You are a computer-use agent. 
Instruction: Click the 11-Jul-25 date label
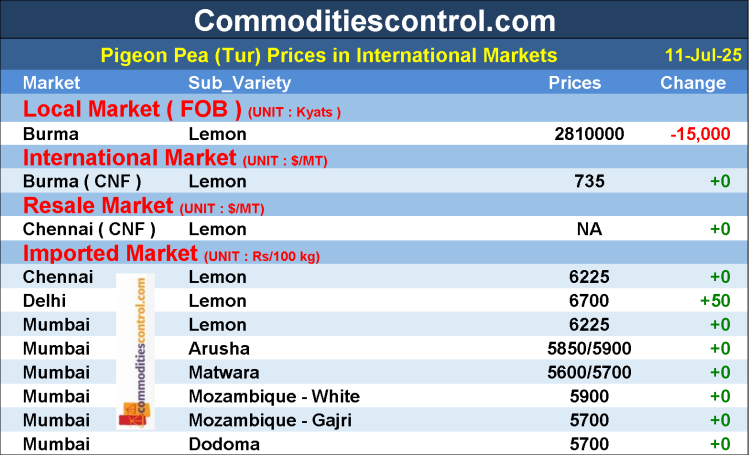[x=703, y=55]
